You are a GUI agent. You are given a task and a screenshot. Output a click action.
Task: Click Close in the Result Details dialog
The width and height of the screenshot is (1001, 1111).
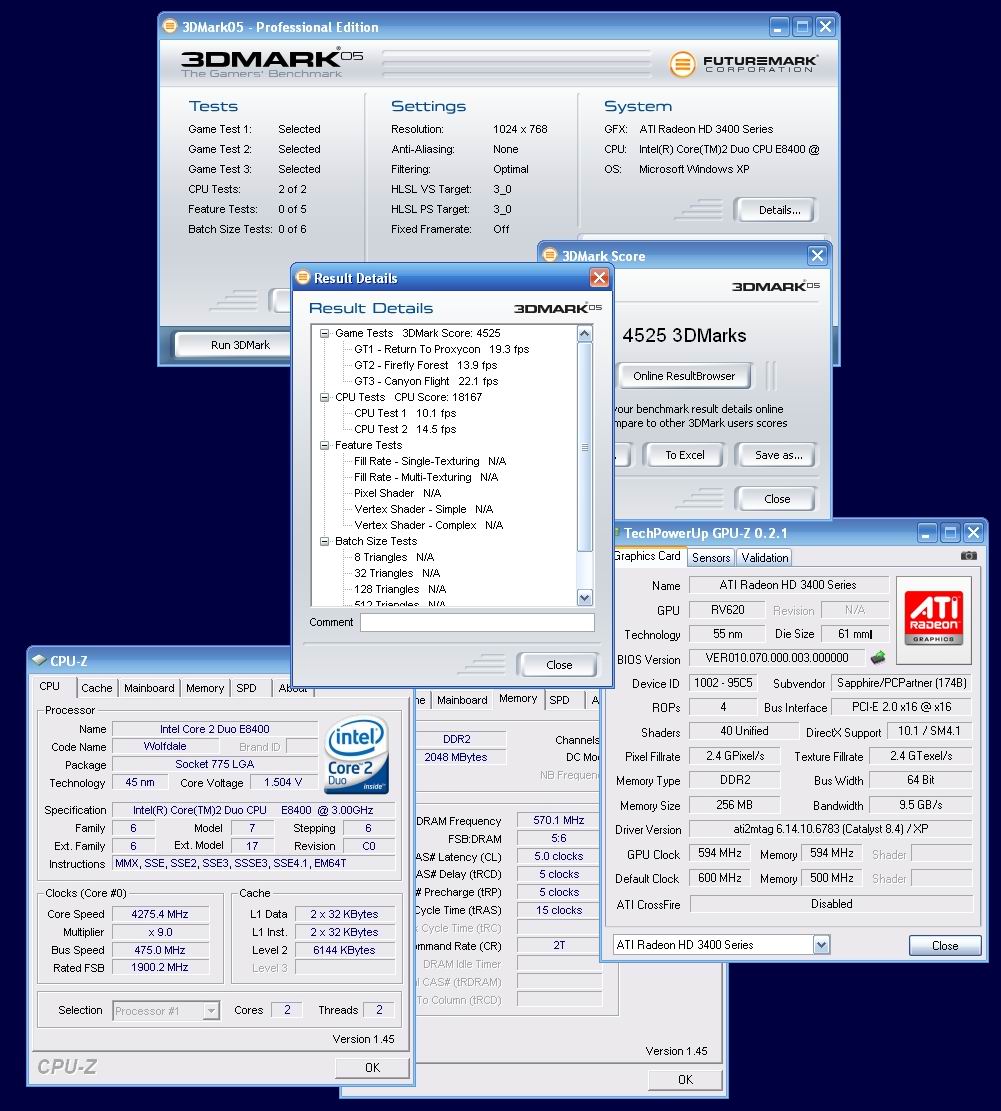558,665
